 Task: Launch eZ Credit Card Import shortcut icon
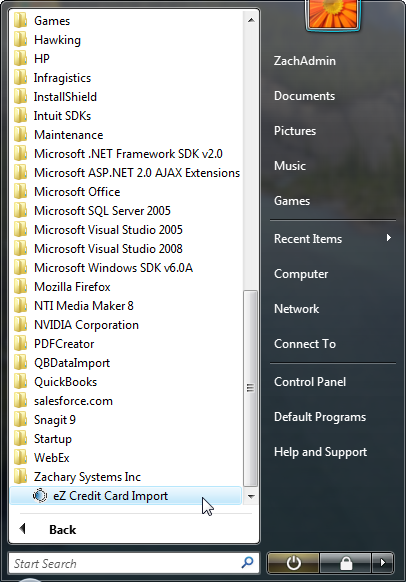[40, 496]
